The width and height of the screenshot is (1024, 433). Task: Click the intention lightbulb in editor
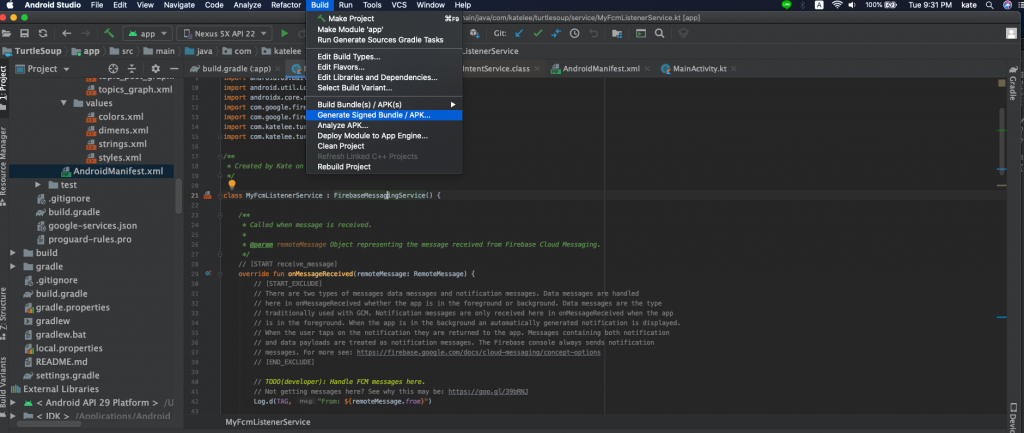(231, 185)
